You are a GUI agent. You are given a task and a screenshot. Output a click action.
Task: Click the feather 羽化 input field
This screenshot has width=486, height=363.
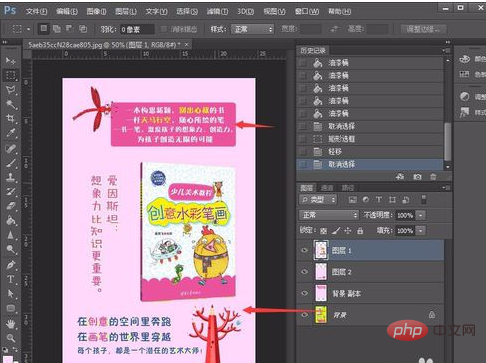137,29
